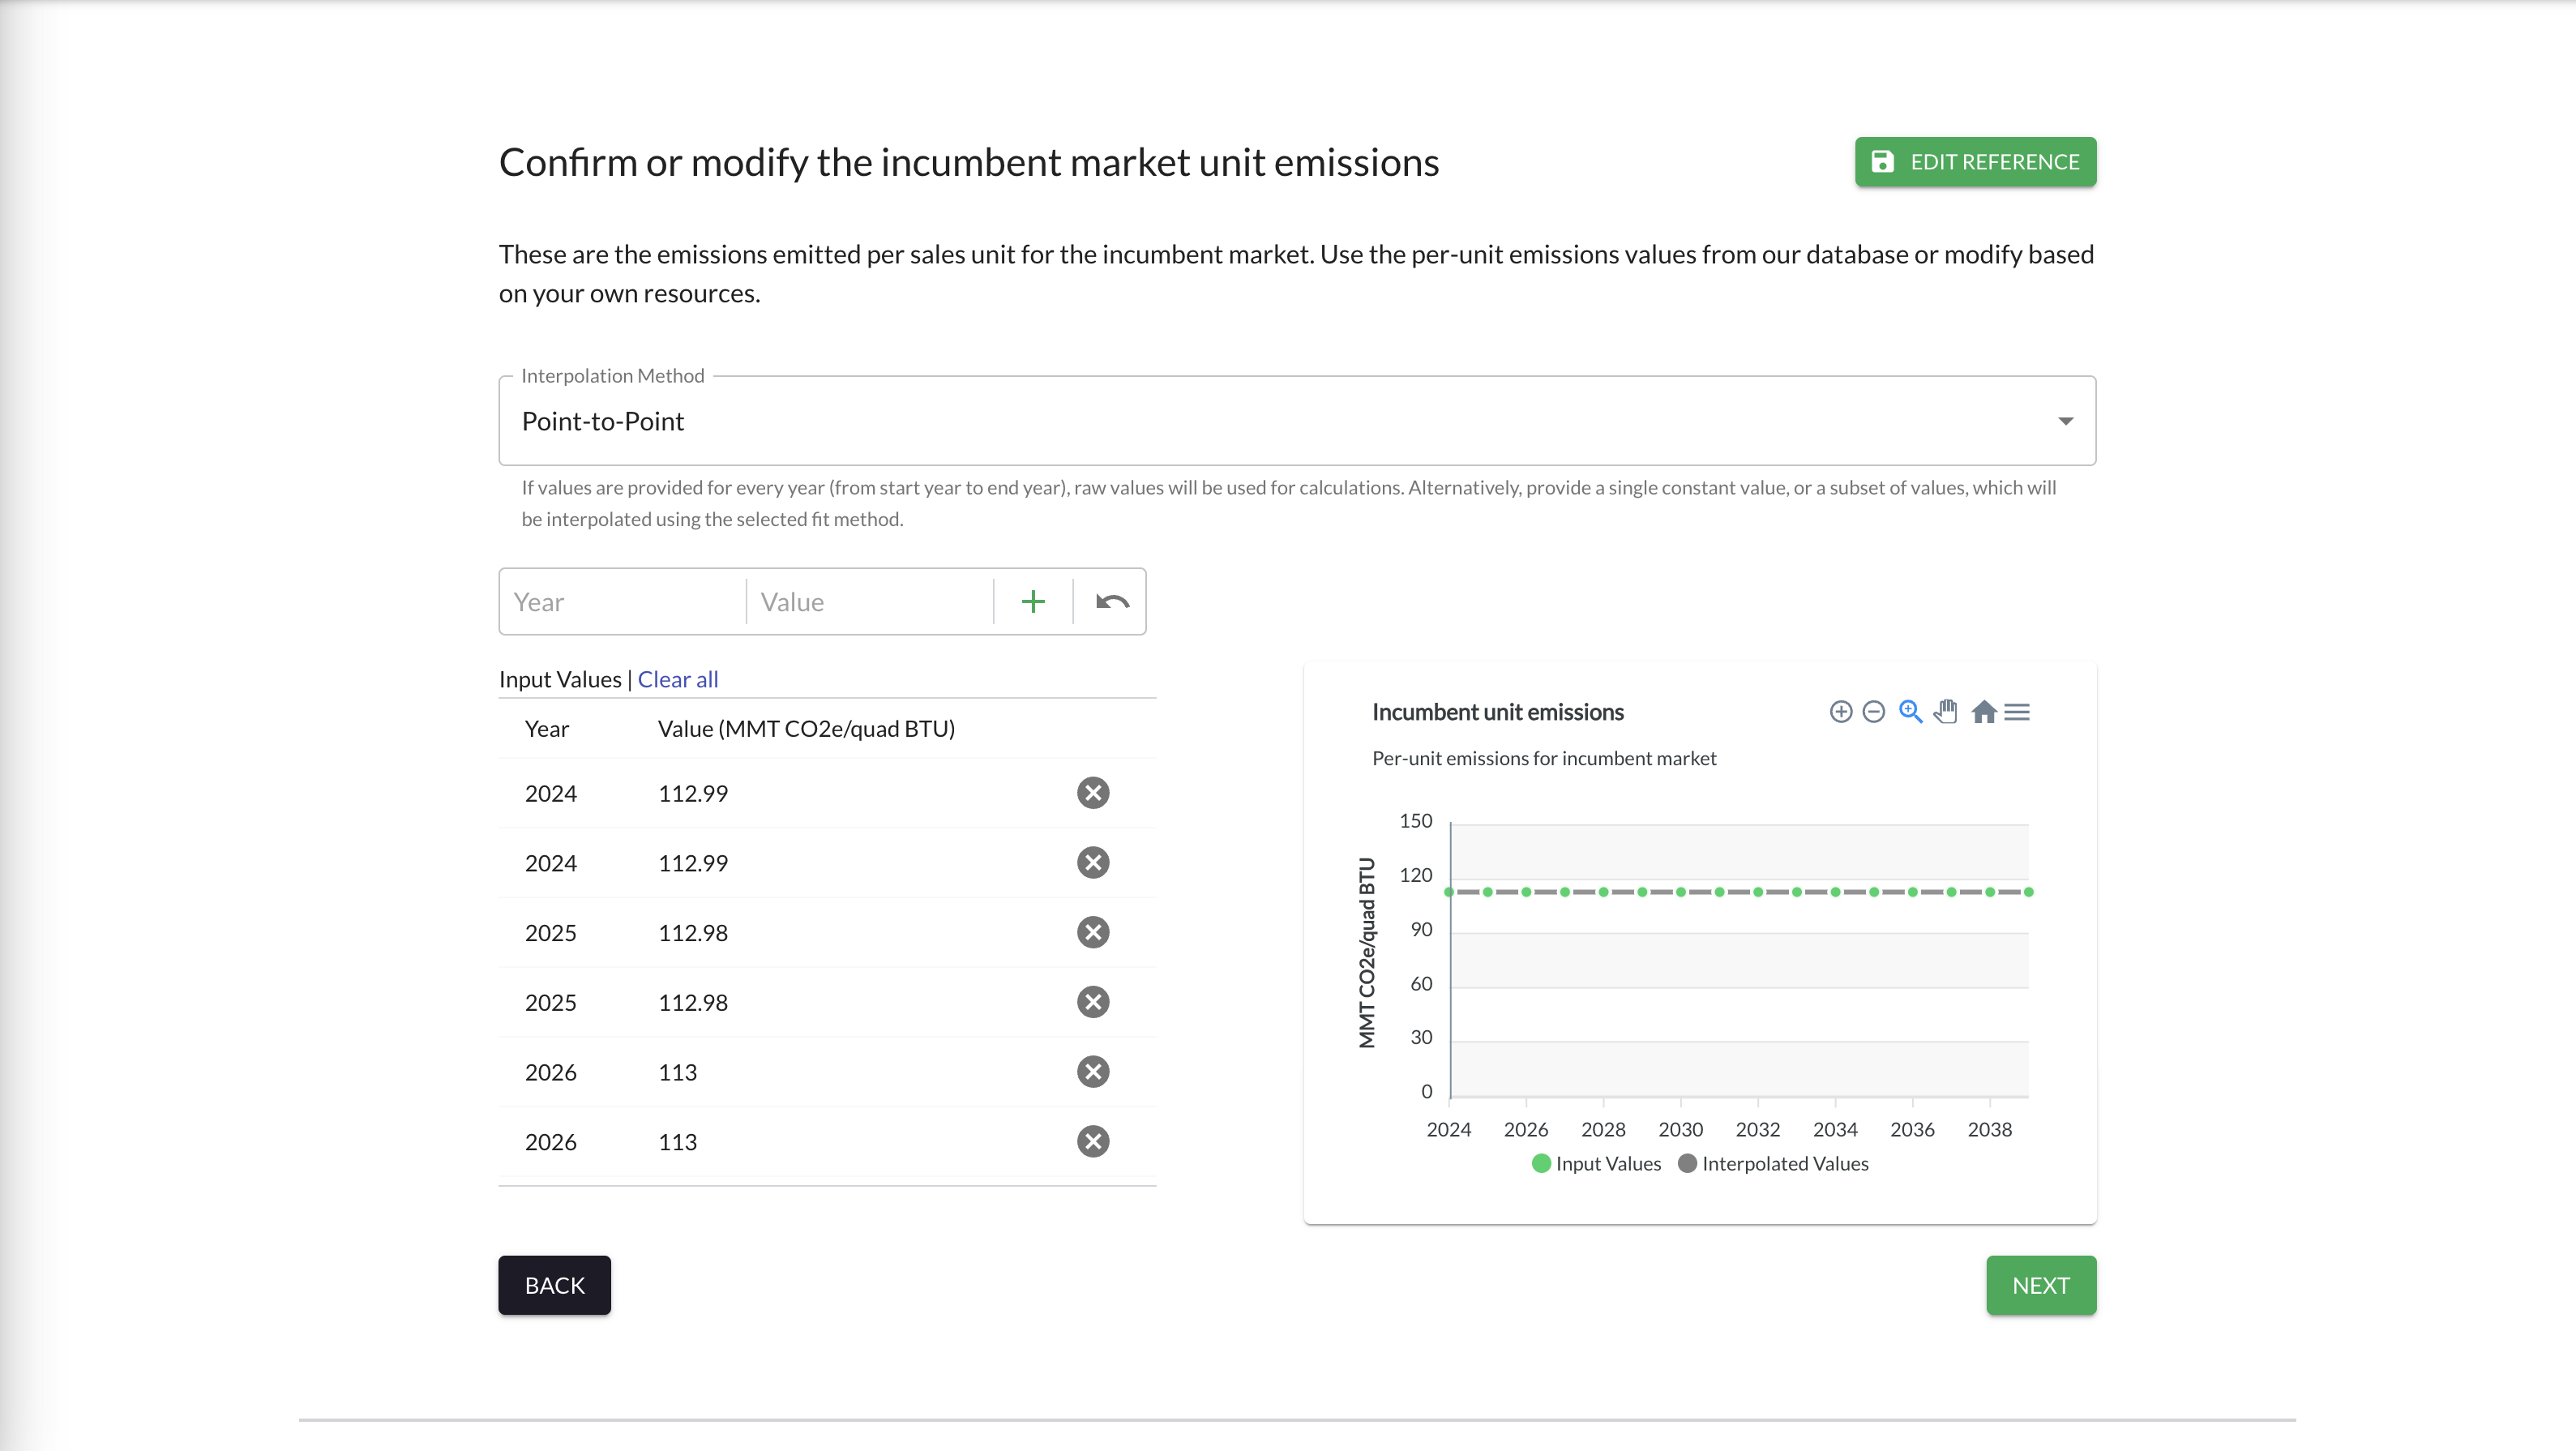Click the chart zoom-in plus icon

tap(1840, 712)
